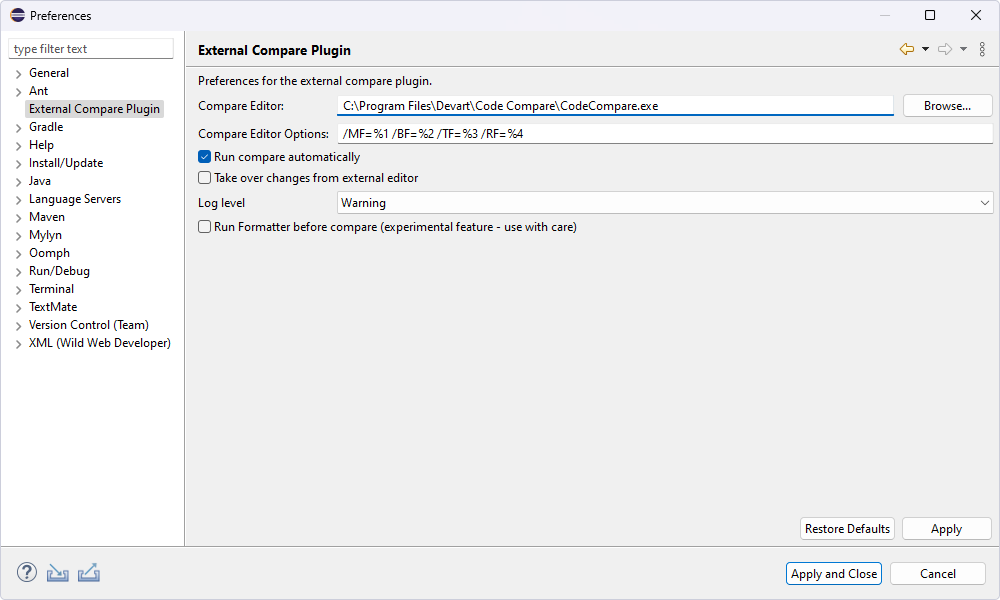This screenshot has width=1000, height=600.
Task: Expand the Oomph tree node
Action: click(18, 254)
